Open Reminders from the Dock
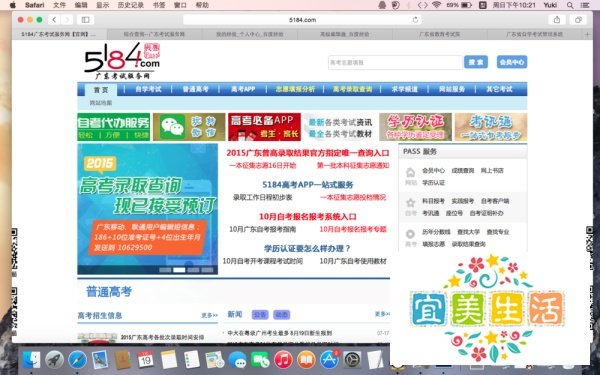The width and height of the screenshot is (600, 375). 191,360
